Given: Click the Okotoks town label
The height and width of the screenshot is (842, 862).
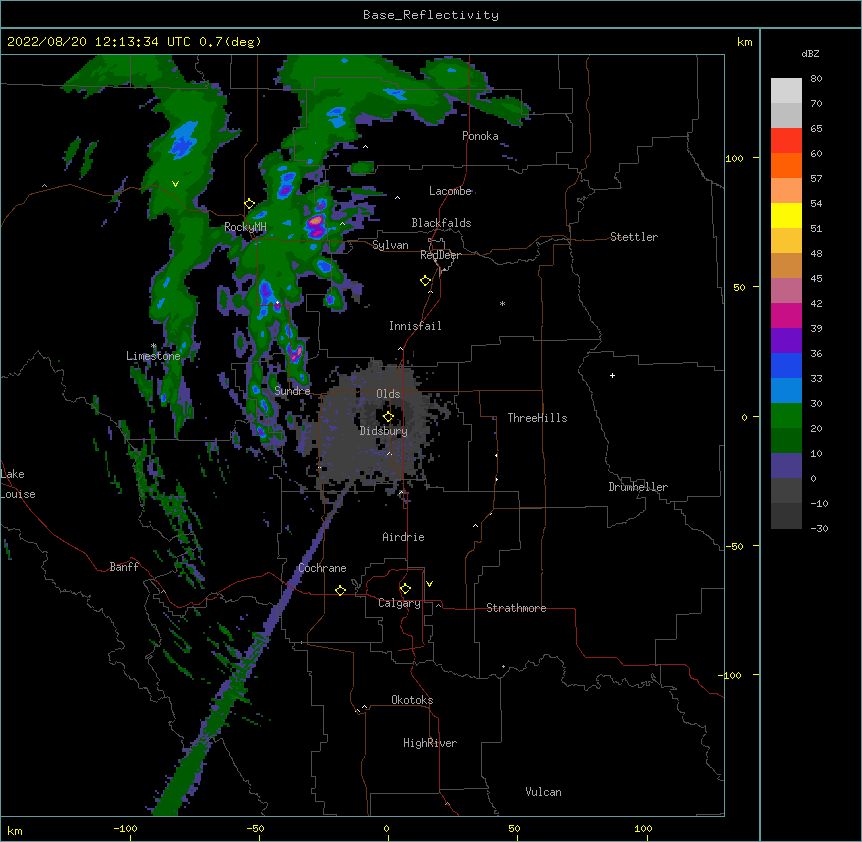Looking at the screenshot, I should pos(412,700).
